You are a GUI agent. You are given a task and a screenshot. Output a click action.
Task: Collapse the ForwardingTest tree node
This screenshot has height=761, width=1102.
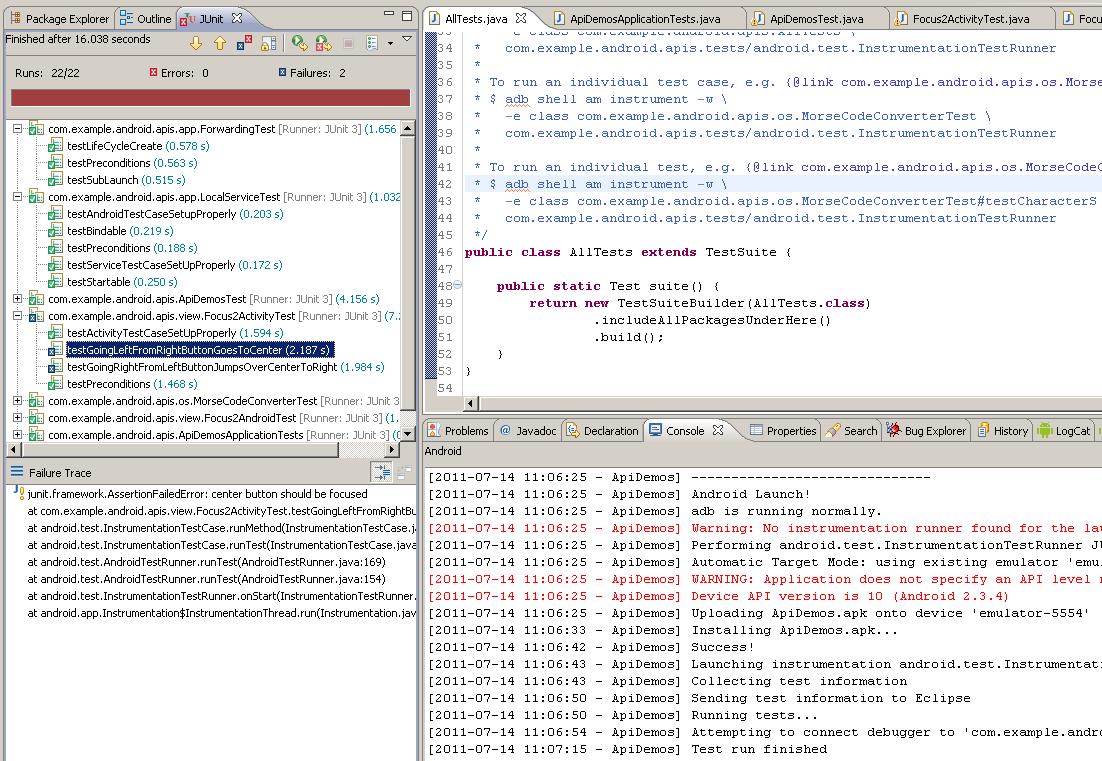click(17, 129)
